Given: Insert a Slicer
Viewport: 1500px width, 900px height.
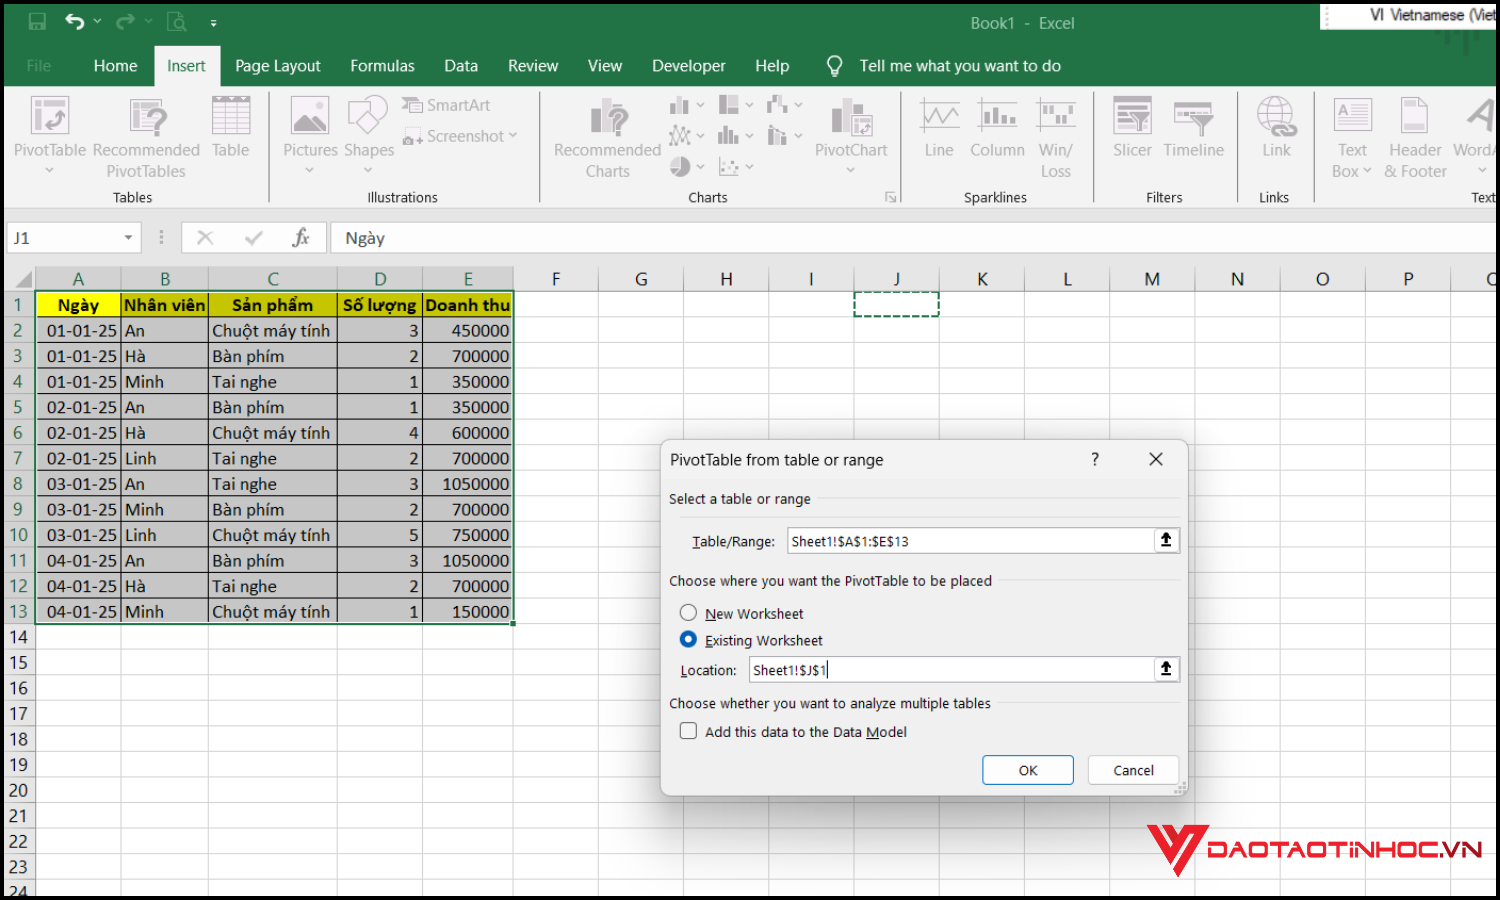Looking at the screenshot, I should (x=1131, y=135).
